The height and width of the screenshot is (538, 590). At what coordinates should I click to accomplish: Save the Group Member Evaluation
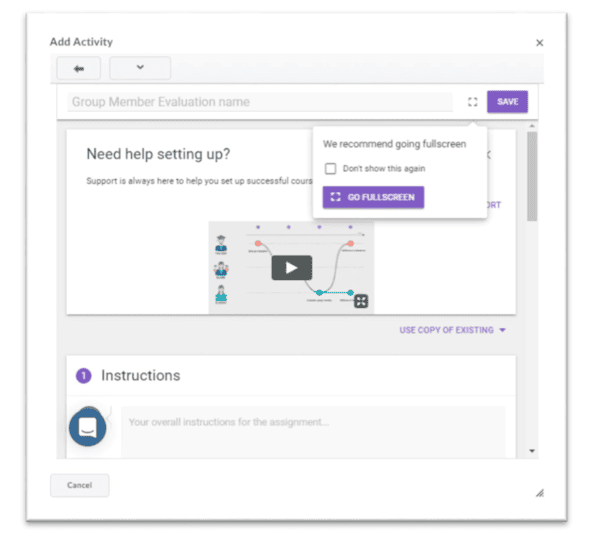pos(507,102)
